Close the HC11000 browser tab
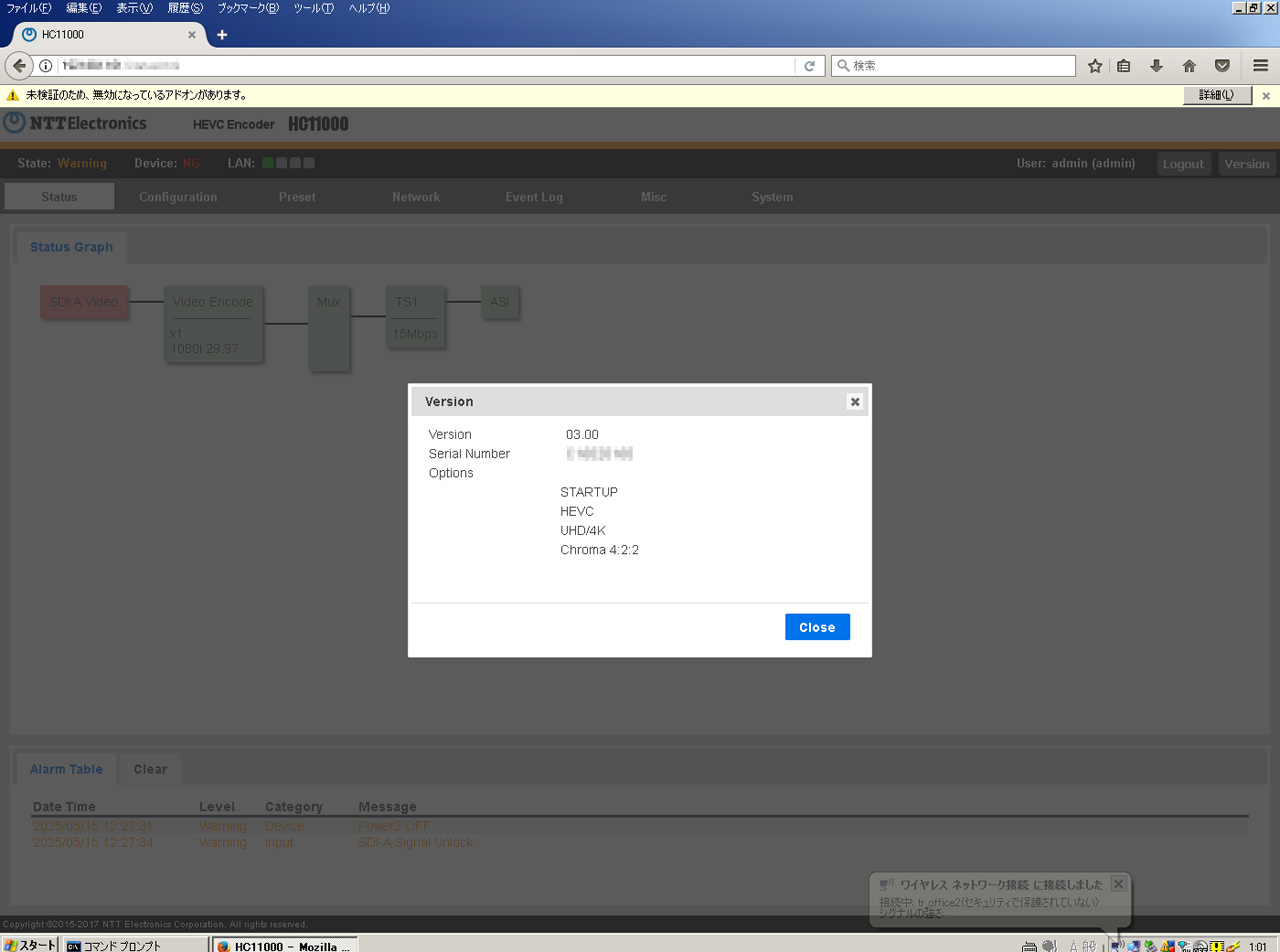 click(x=192, y=34)
